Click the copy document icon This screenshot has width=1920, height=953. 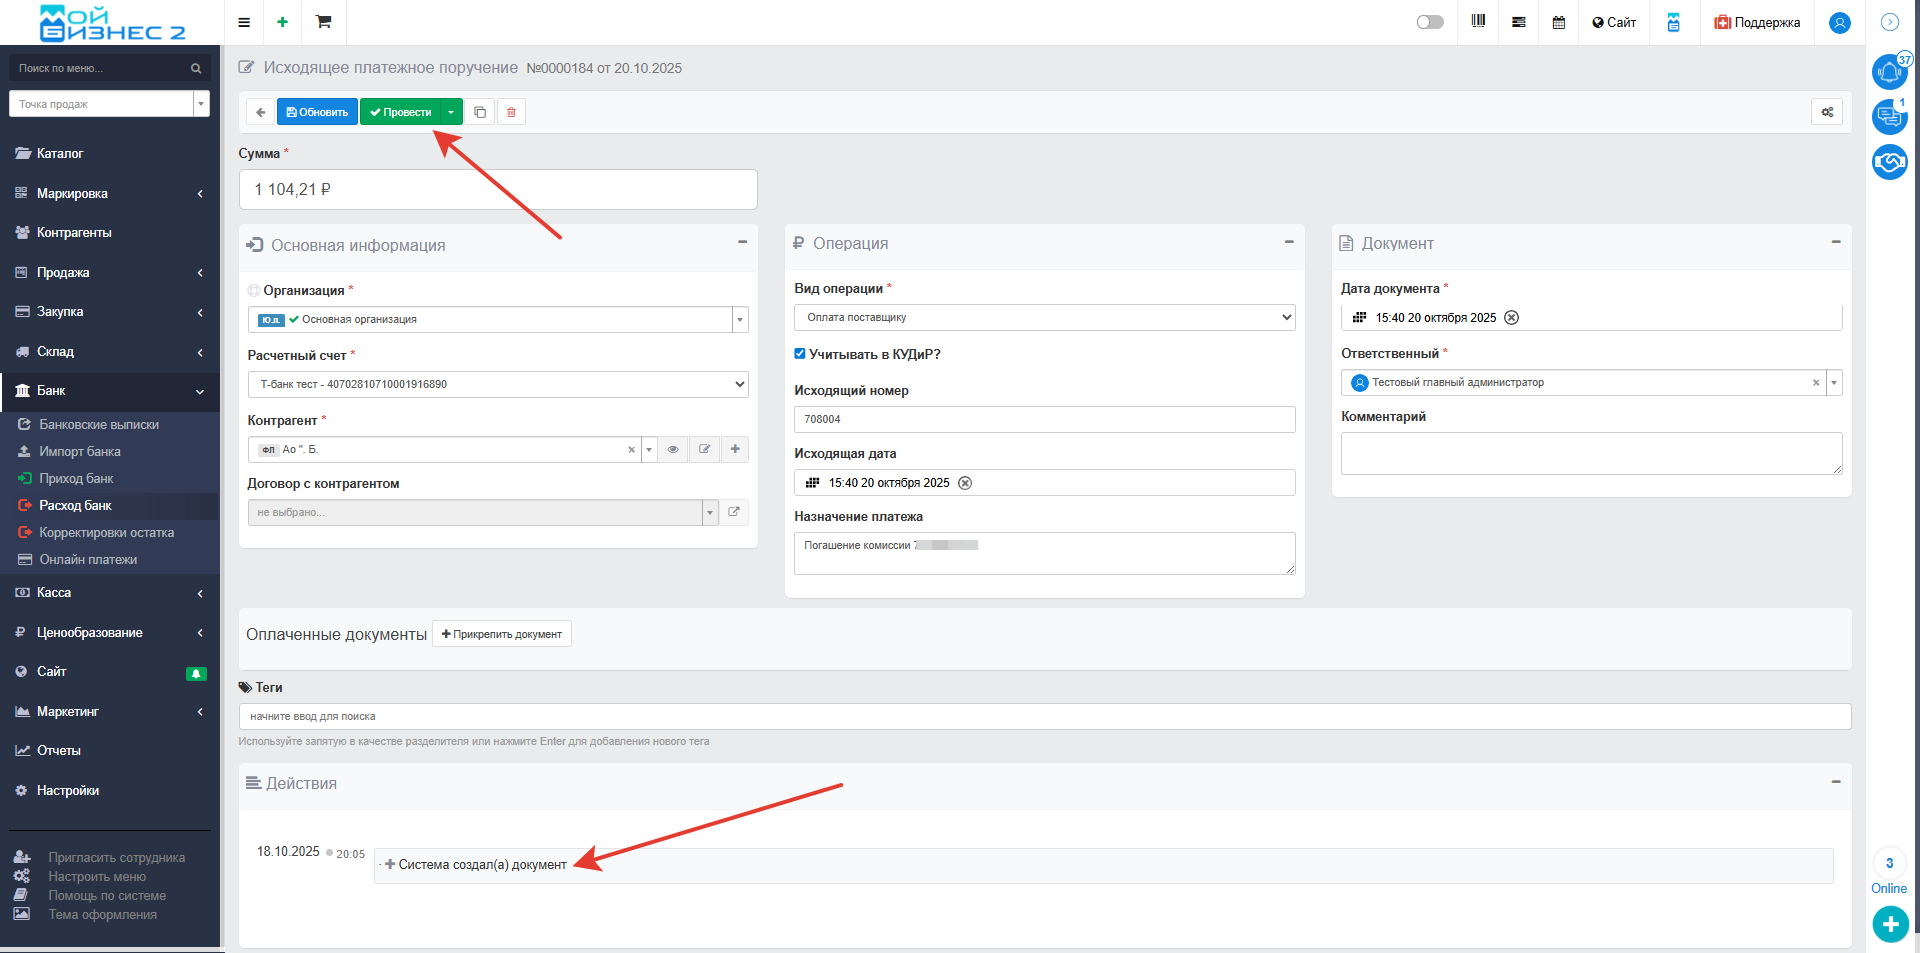pyautogui.click(x=480, y=112)
